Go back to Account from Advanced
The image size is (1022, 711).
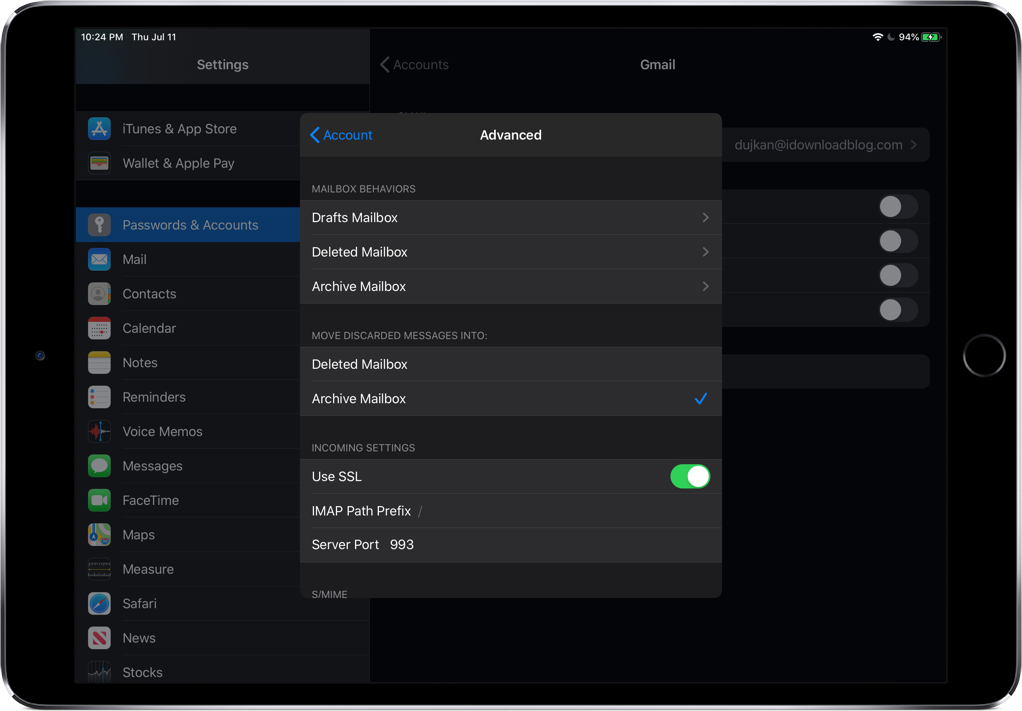341,135
